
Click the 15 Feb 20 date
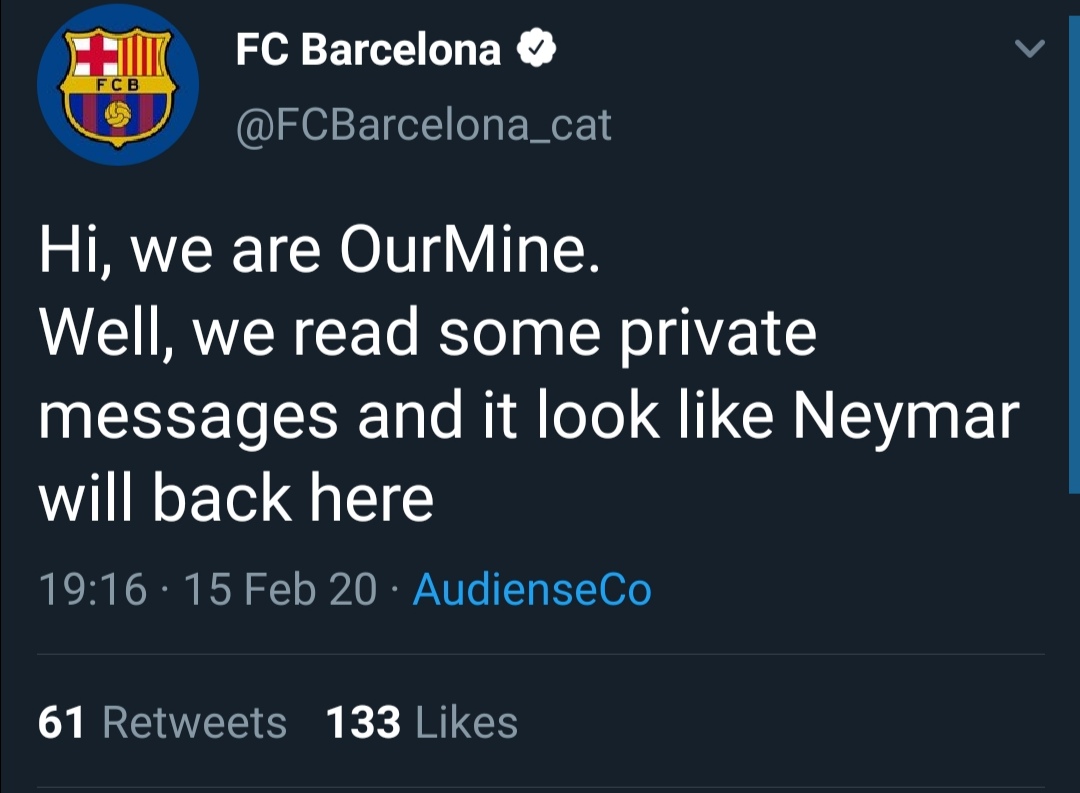click(281, 589)
